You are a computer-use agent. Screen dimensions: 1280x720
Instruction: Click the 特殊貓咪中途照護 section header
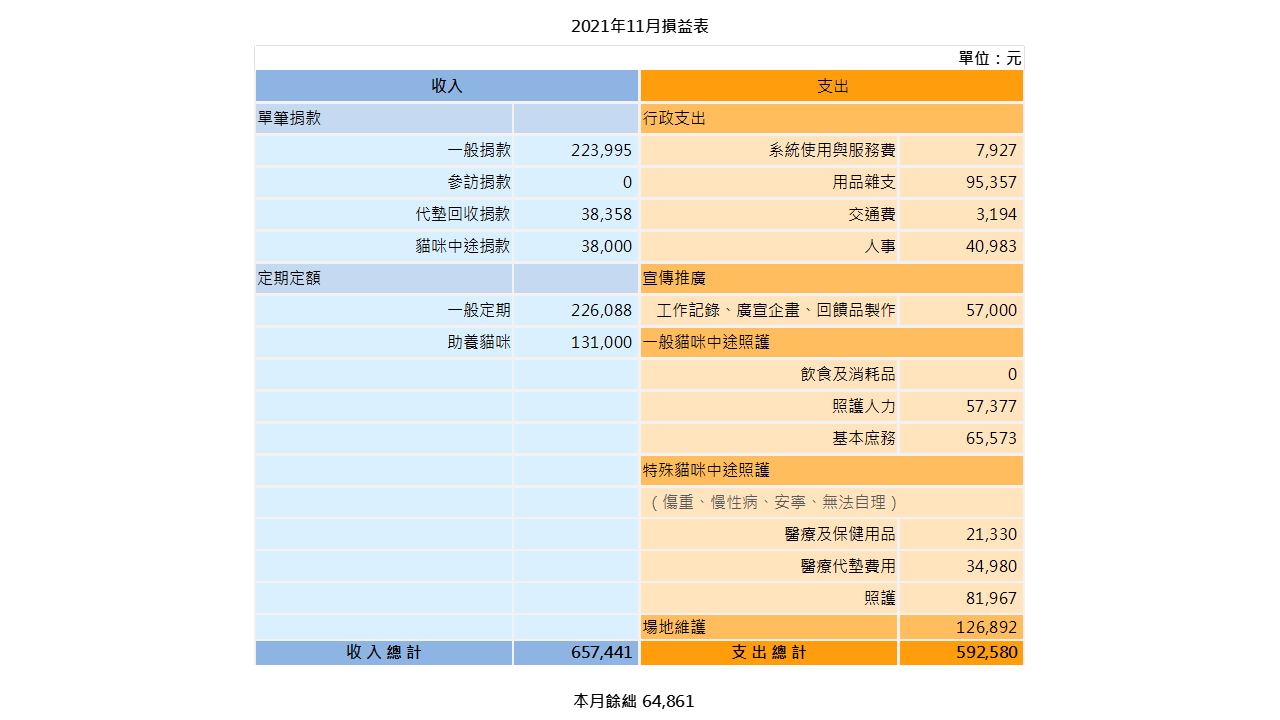tap(832, 470)
